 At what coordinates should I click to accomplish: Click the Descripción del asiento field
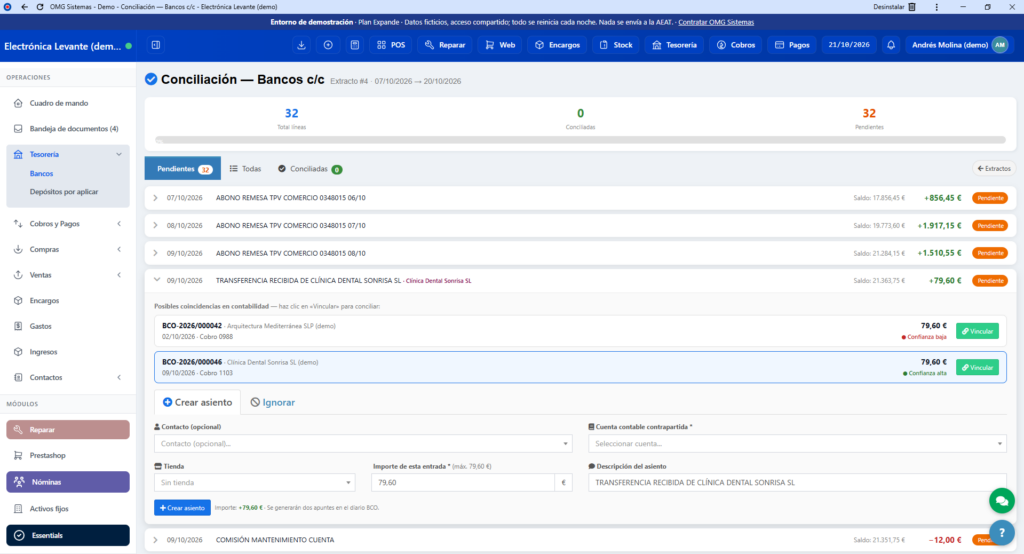click(797, 483)
